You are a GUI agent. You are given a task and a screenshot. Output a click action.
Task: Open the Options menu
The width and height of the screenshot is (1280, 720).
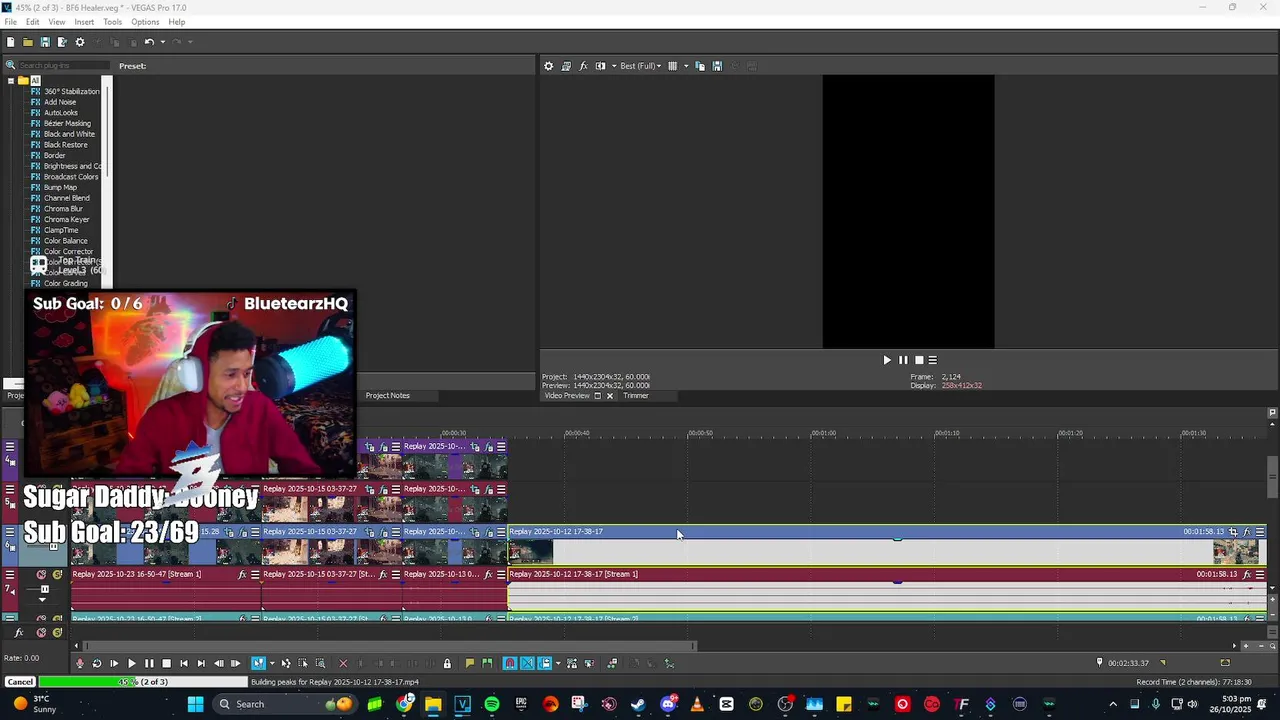(145, 22)
